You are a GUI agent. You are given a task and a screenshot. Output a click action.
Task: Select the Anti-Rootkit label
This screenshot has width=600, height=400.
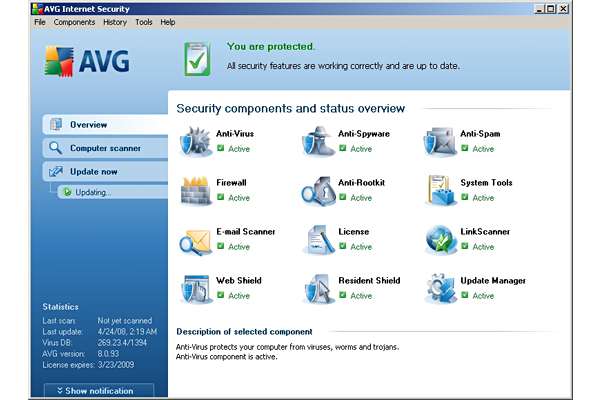click(x=362, y=183)
